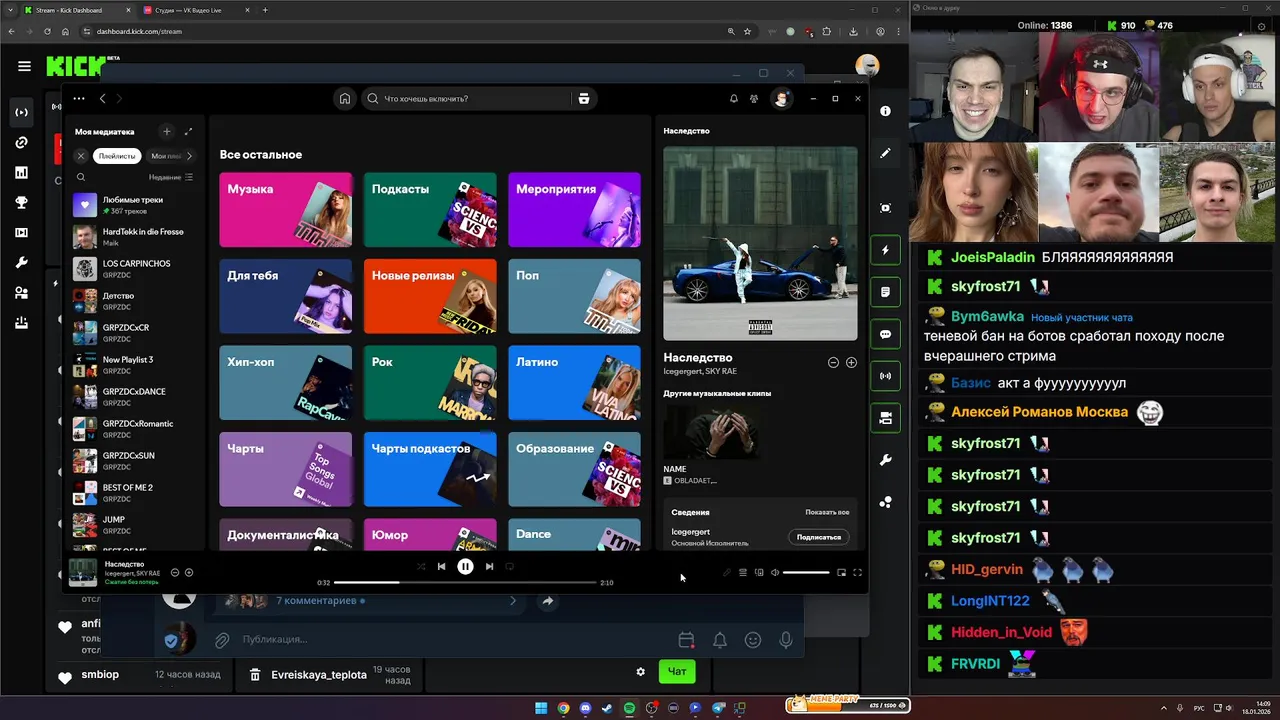Screen dimensions: 1280x720
Task: Click in Spotify search field
Action: click(467, 98)
